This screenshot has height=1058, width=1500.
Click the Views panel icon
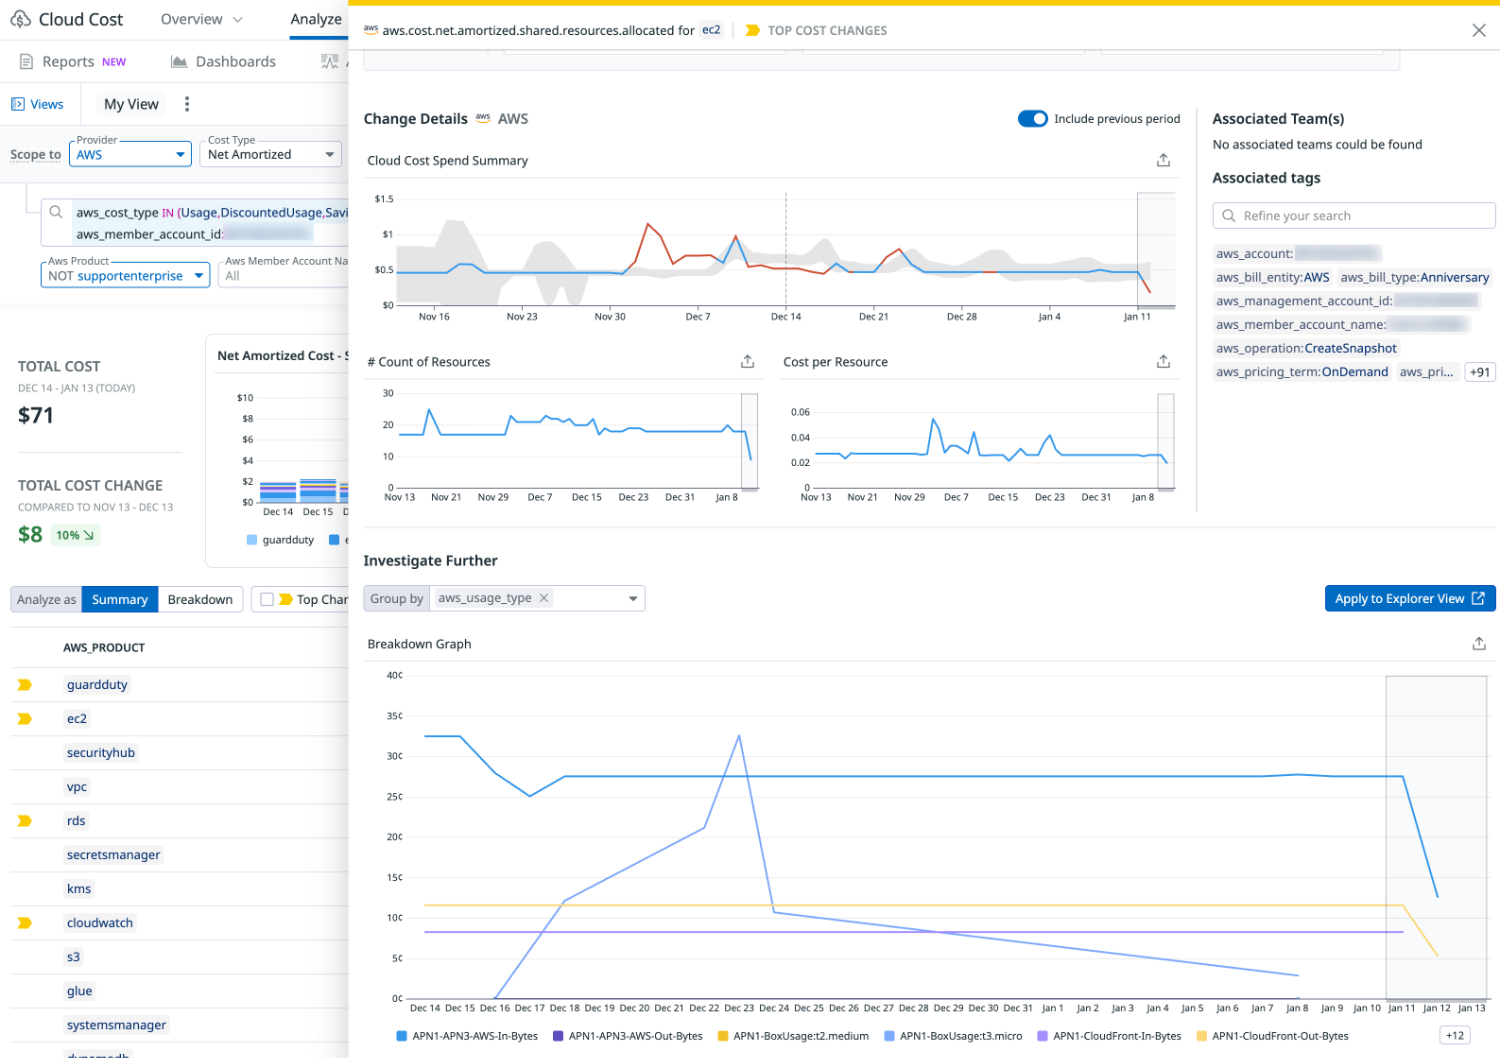(18, 104)
